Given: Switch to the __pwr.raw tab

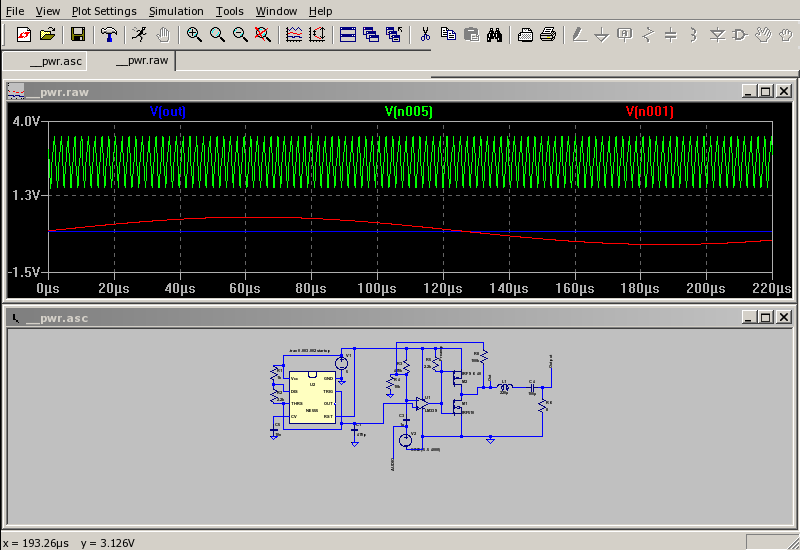Looking at the screenshot, I should tap(132, 61).
